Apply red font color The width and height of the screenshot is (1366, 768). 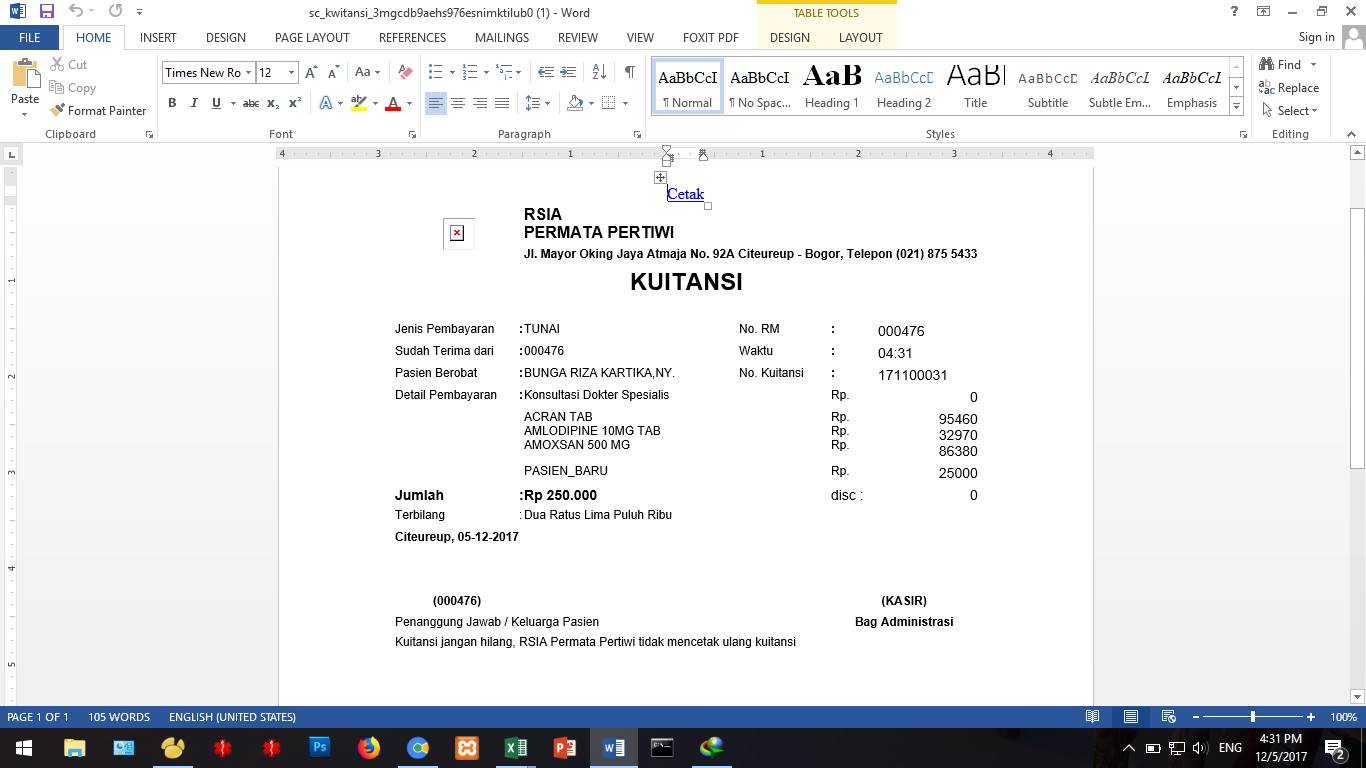(393, 103)
